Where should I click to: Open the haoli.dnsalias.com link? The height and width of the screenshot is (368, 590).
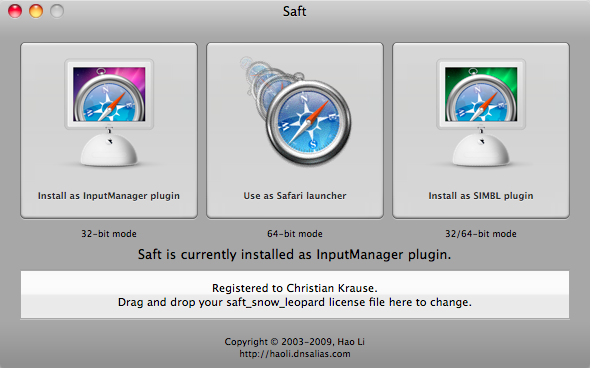[295, 354]
